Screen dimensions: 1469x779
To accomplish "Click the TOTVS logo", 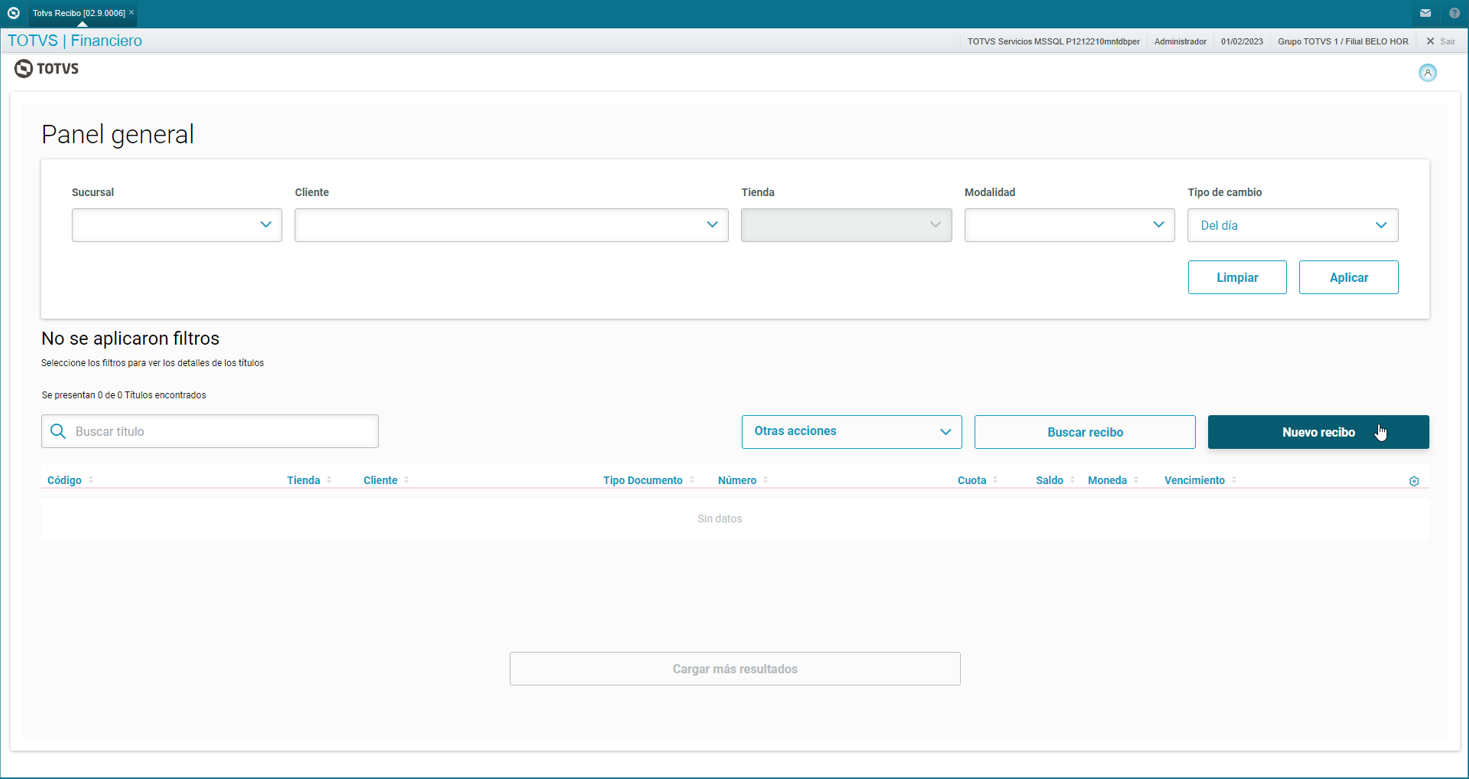I will 47,69.
